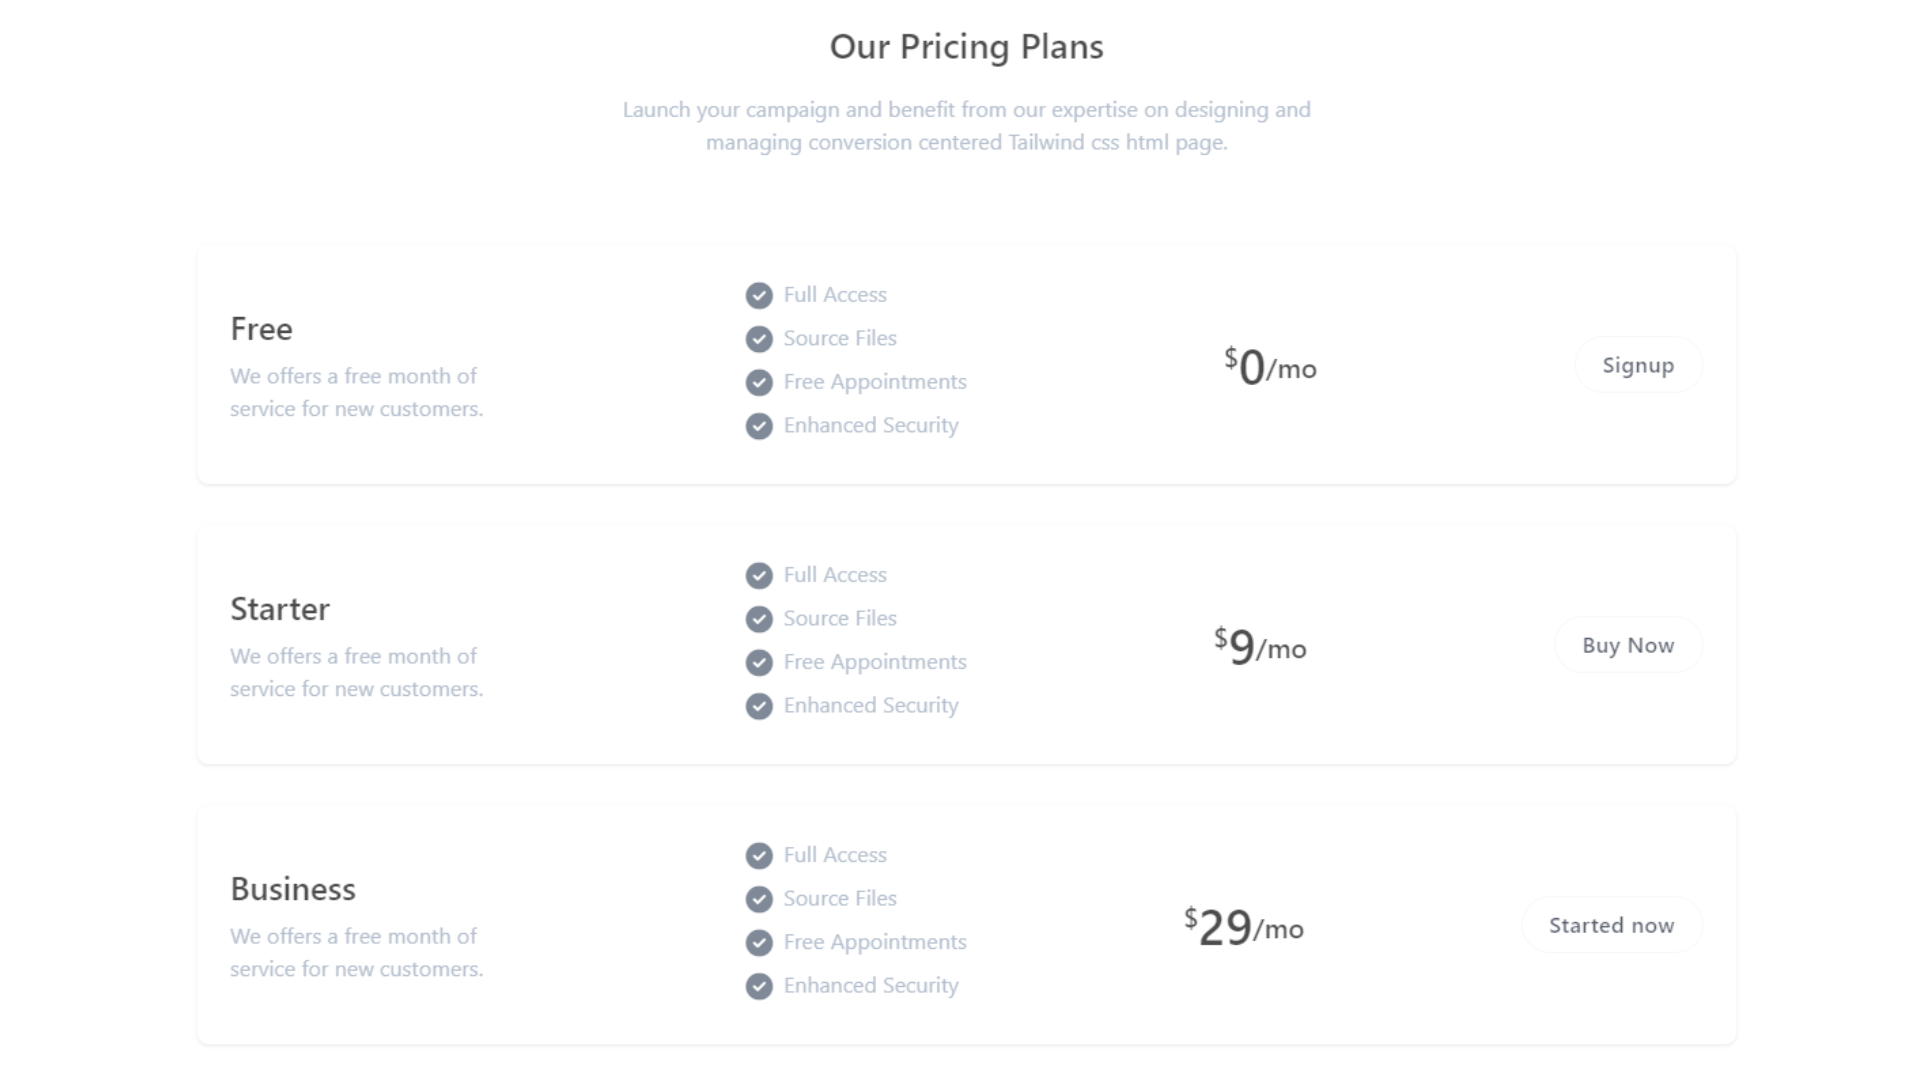Click the Signup button on Free plan
The width and height of the screenshot is (1920, 1080).
[x=1638, y=364]
